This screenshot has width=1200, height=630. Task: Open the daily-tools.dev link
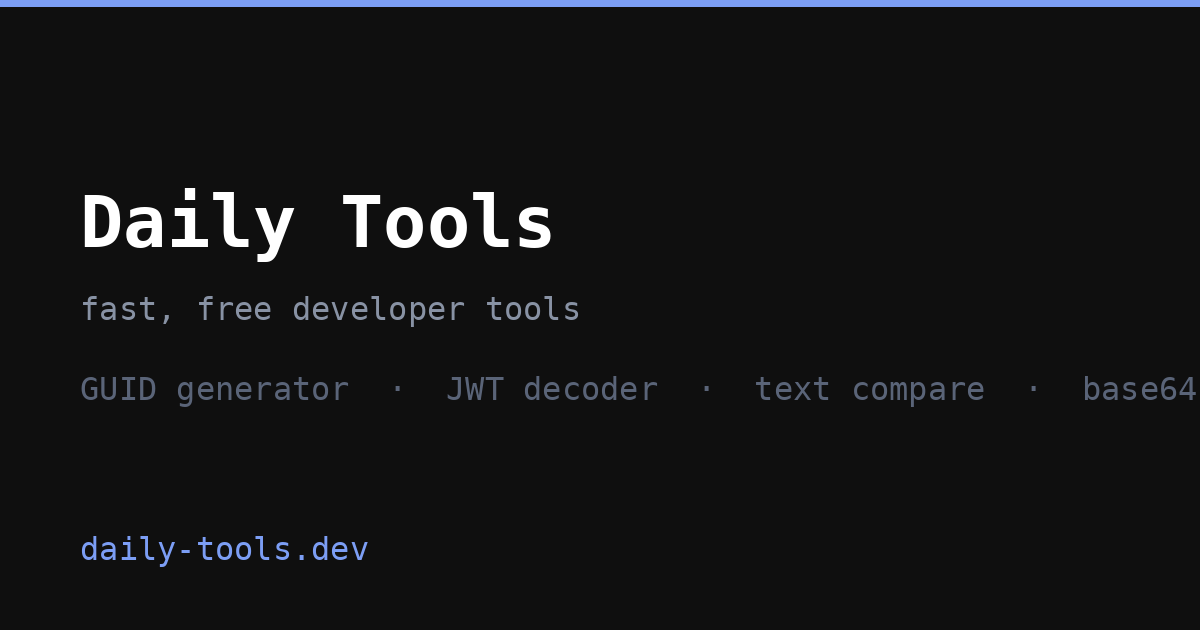coord(224,549)
